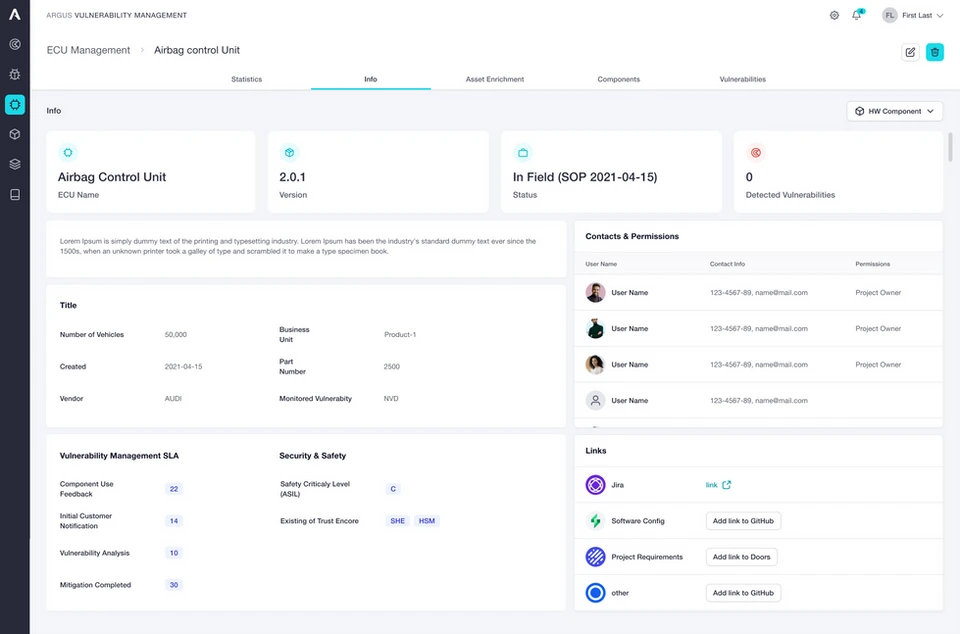Click the Vendor value AUDI
Image resolution: width=960 pixels, height=634 pixels.
(173, 398)
